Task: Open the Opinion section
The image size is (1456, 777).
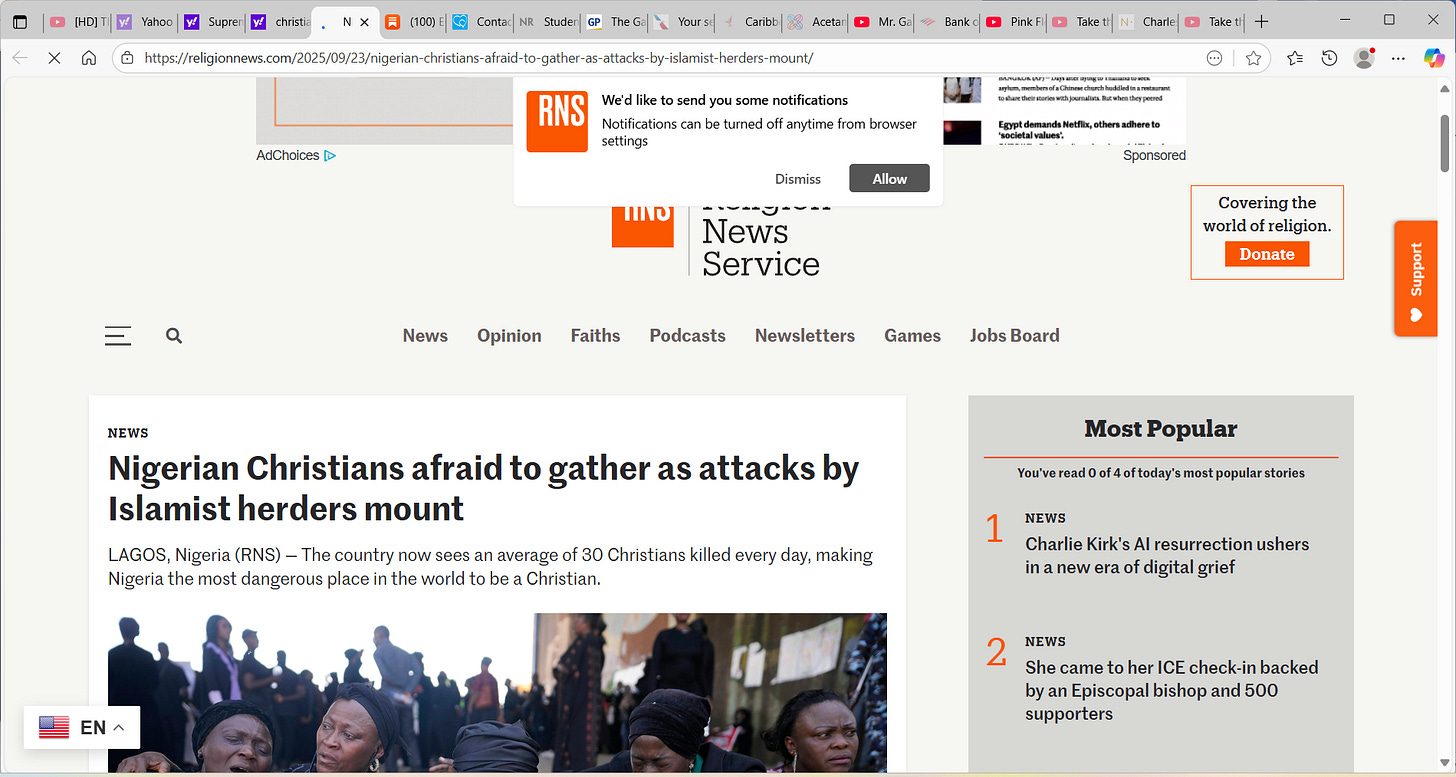Action: click(509, 336)
